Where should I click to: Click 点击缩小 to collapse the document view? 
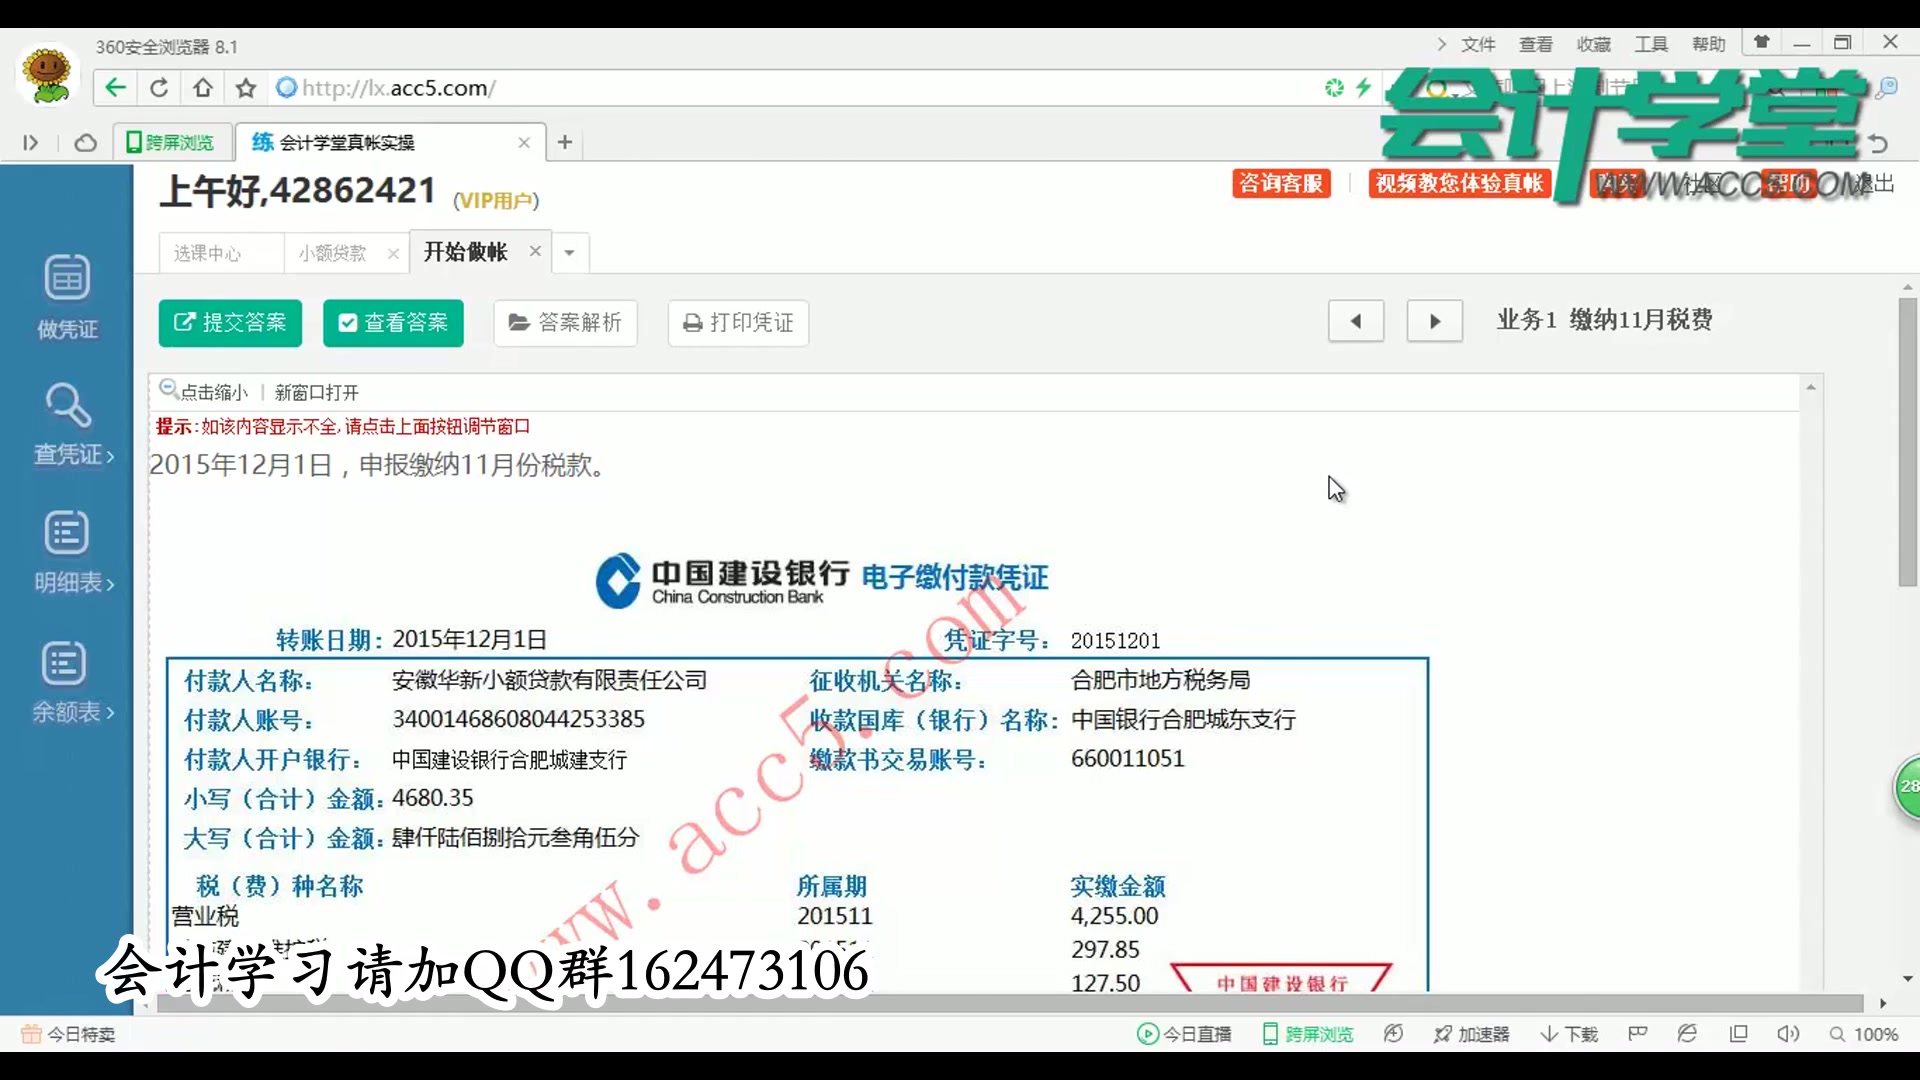coord(212,392)
